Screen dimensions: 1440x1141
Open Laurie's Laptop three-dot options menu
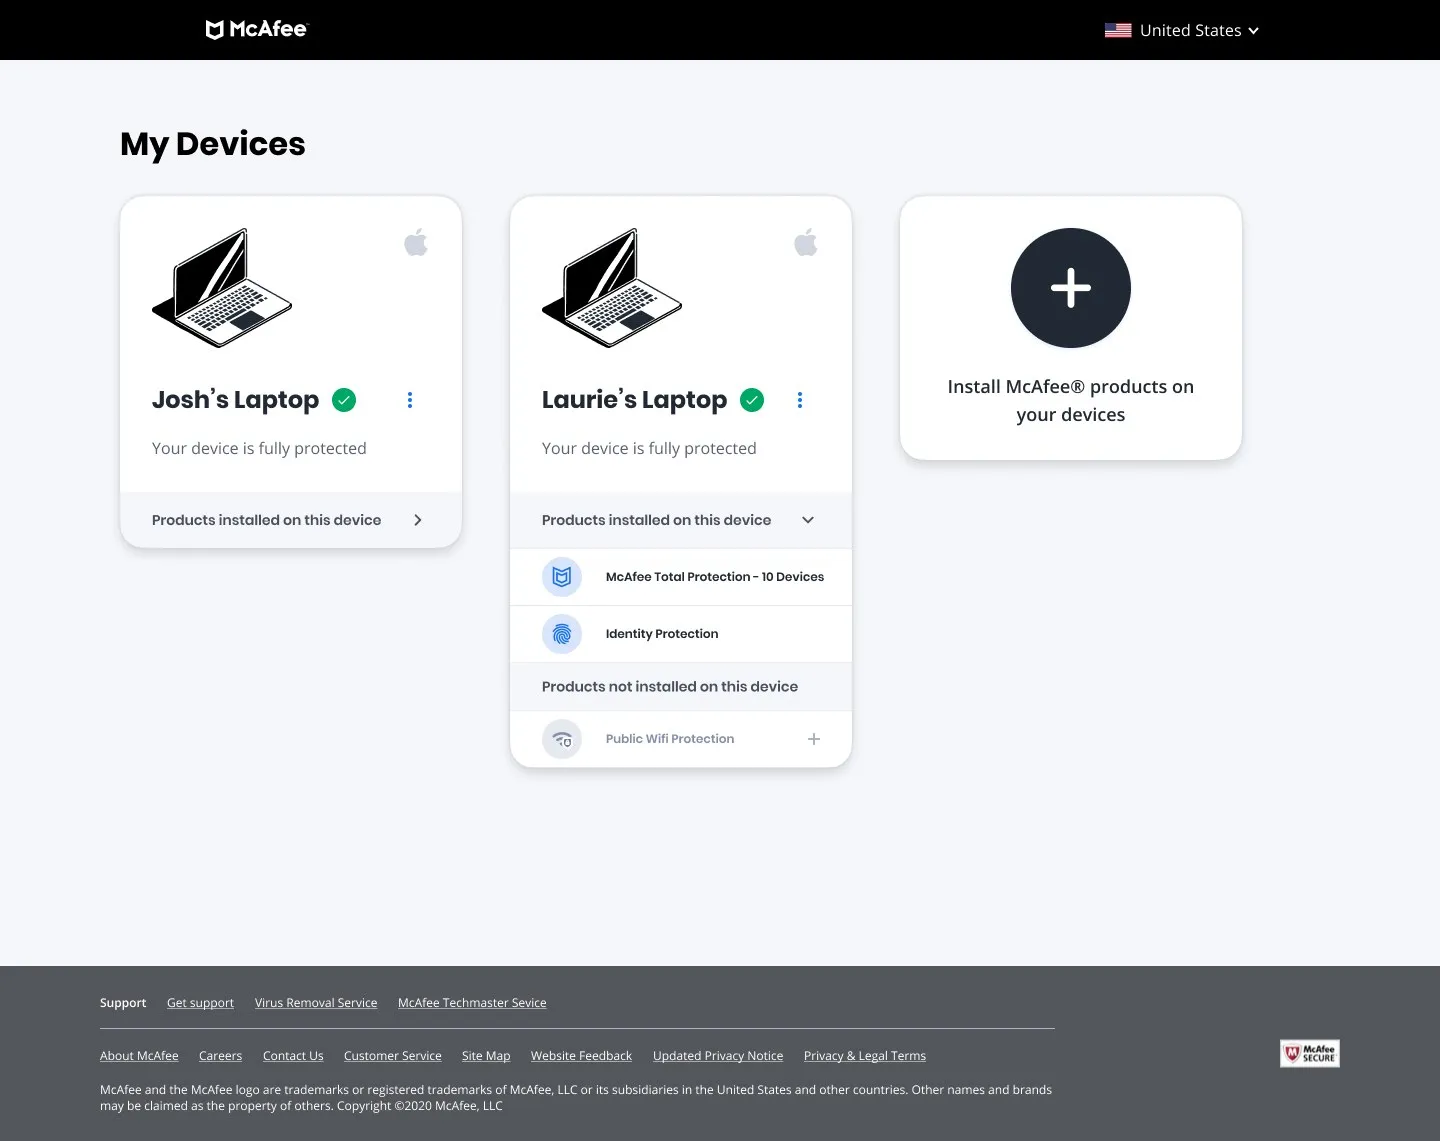tap(800, 400)
